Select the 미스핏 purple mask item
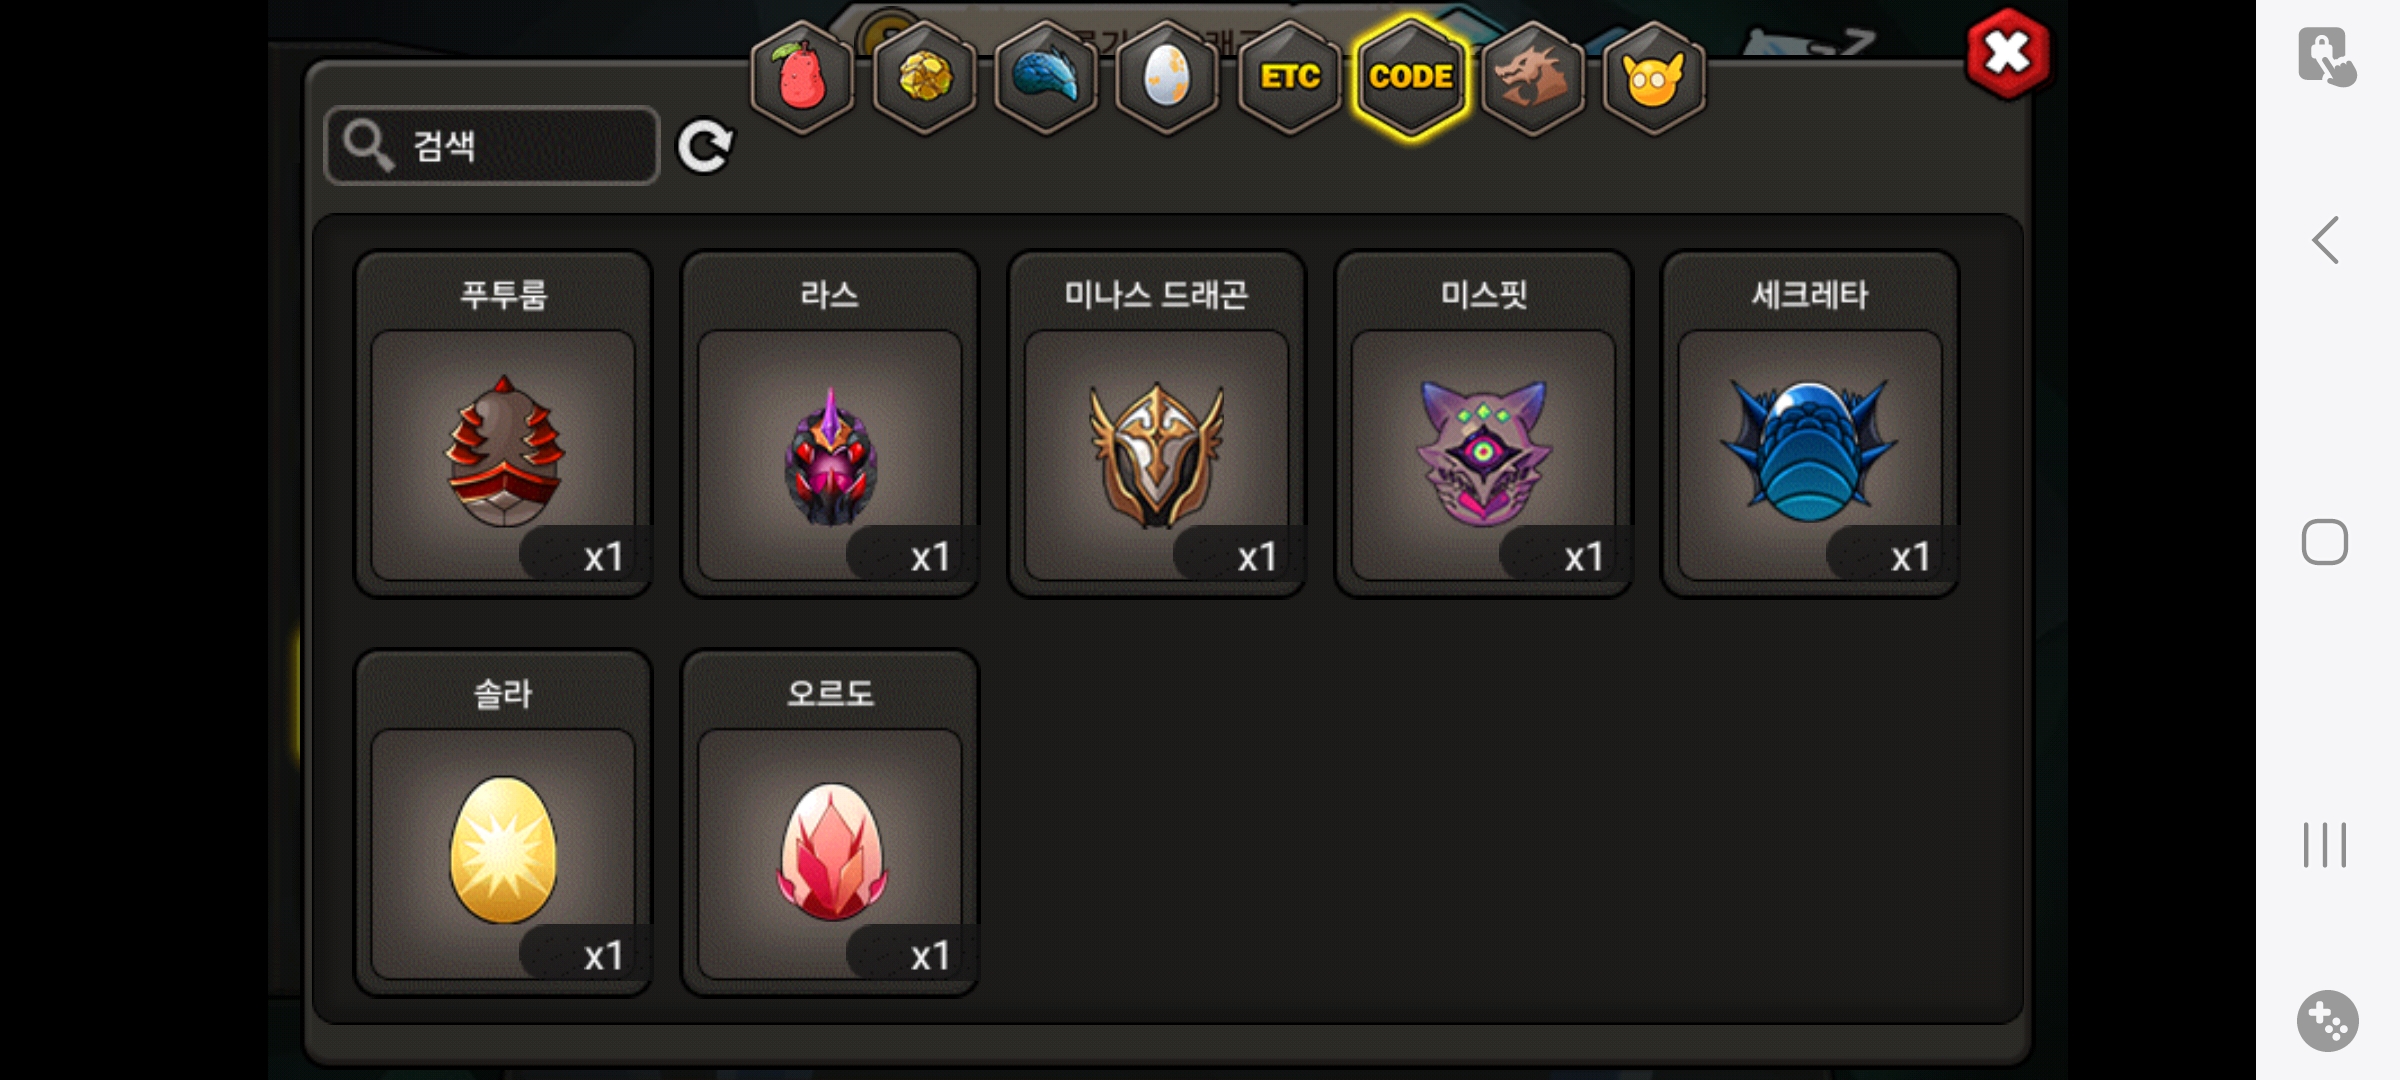The height and width of the screenshot is (1080, 2400). tap(1484, 424)
